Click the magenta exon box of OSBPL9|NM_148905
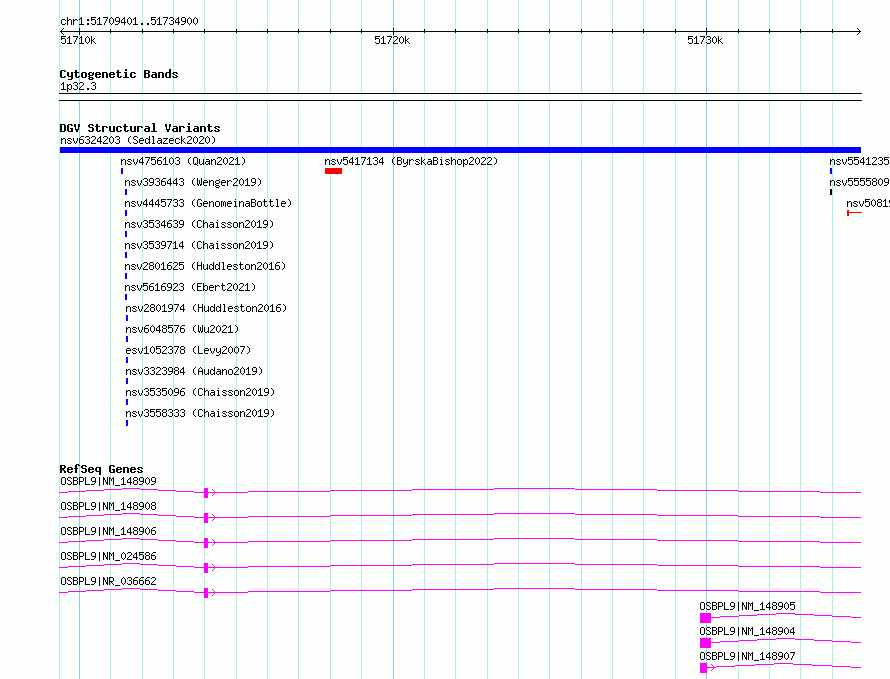890x679 pixels. (706, 618)
